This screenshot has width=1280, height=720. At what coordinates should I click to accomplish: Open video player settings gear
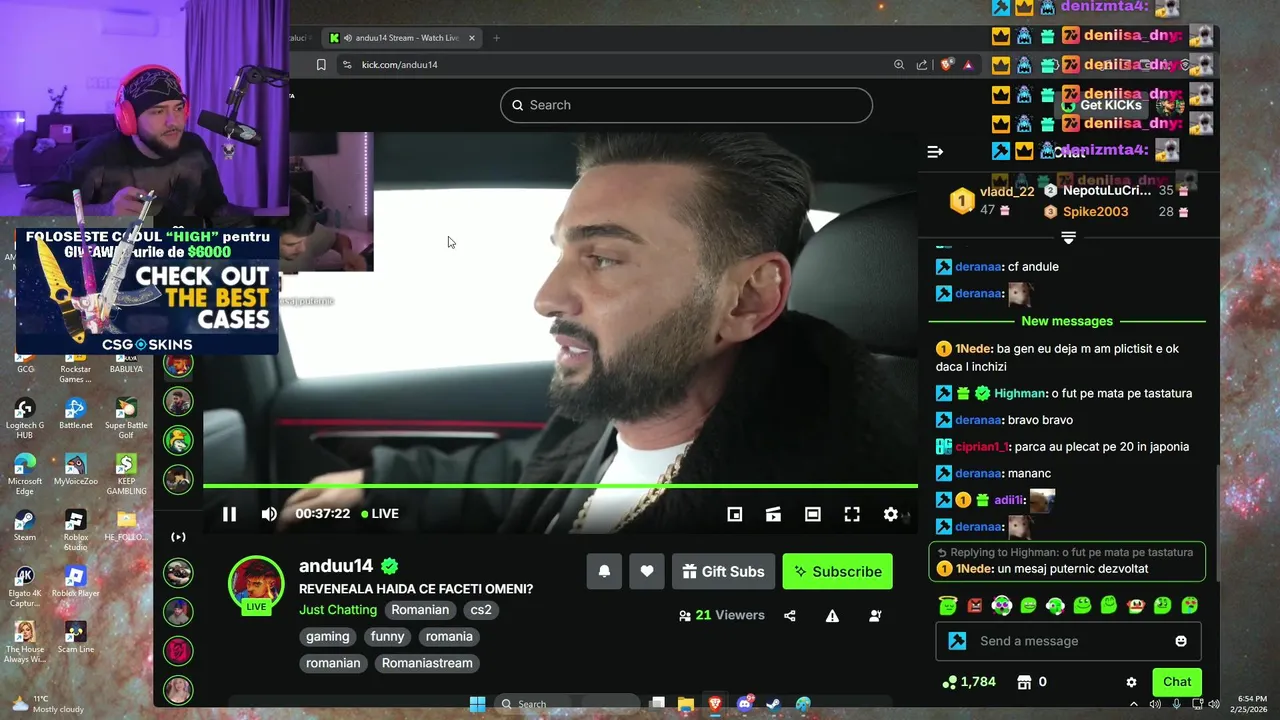[891, 514]
